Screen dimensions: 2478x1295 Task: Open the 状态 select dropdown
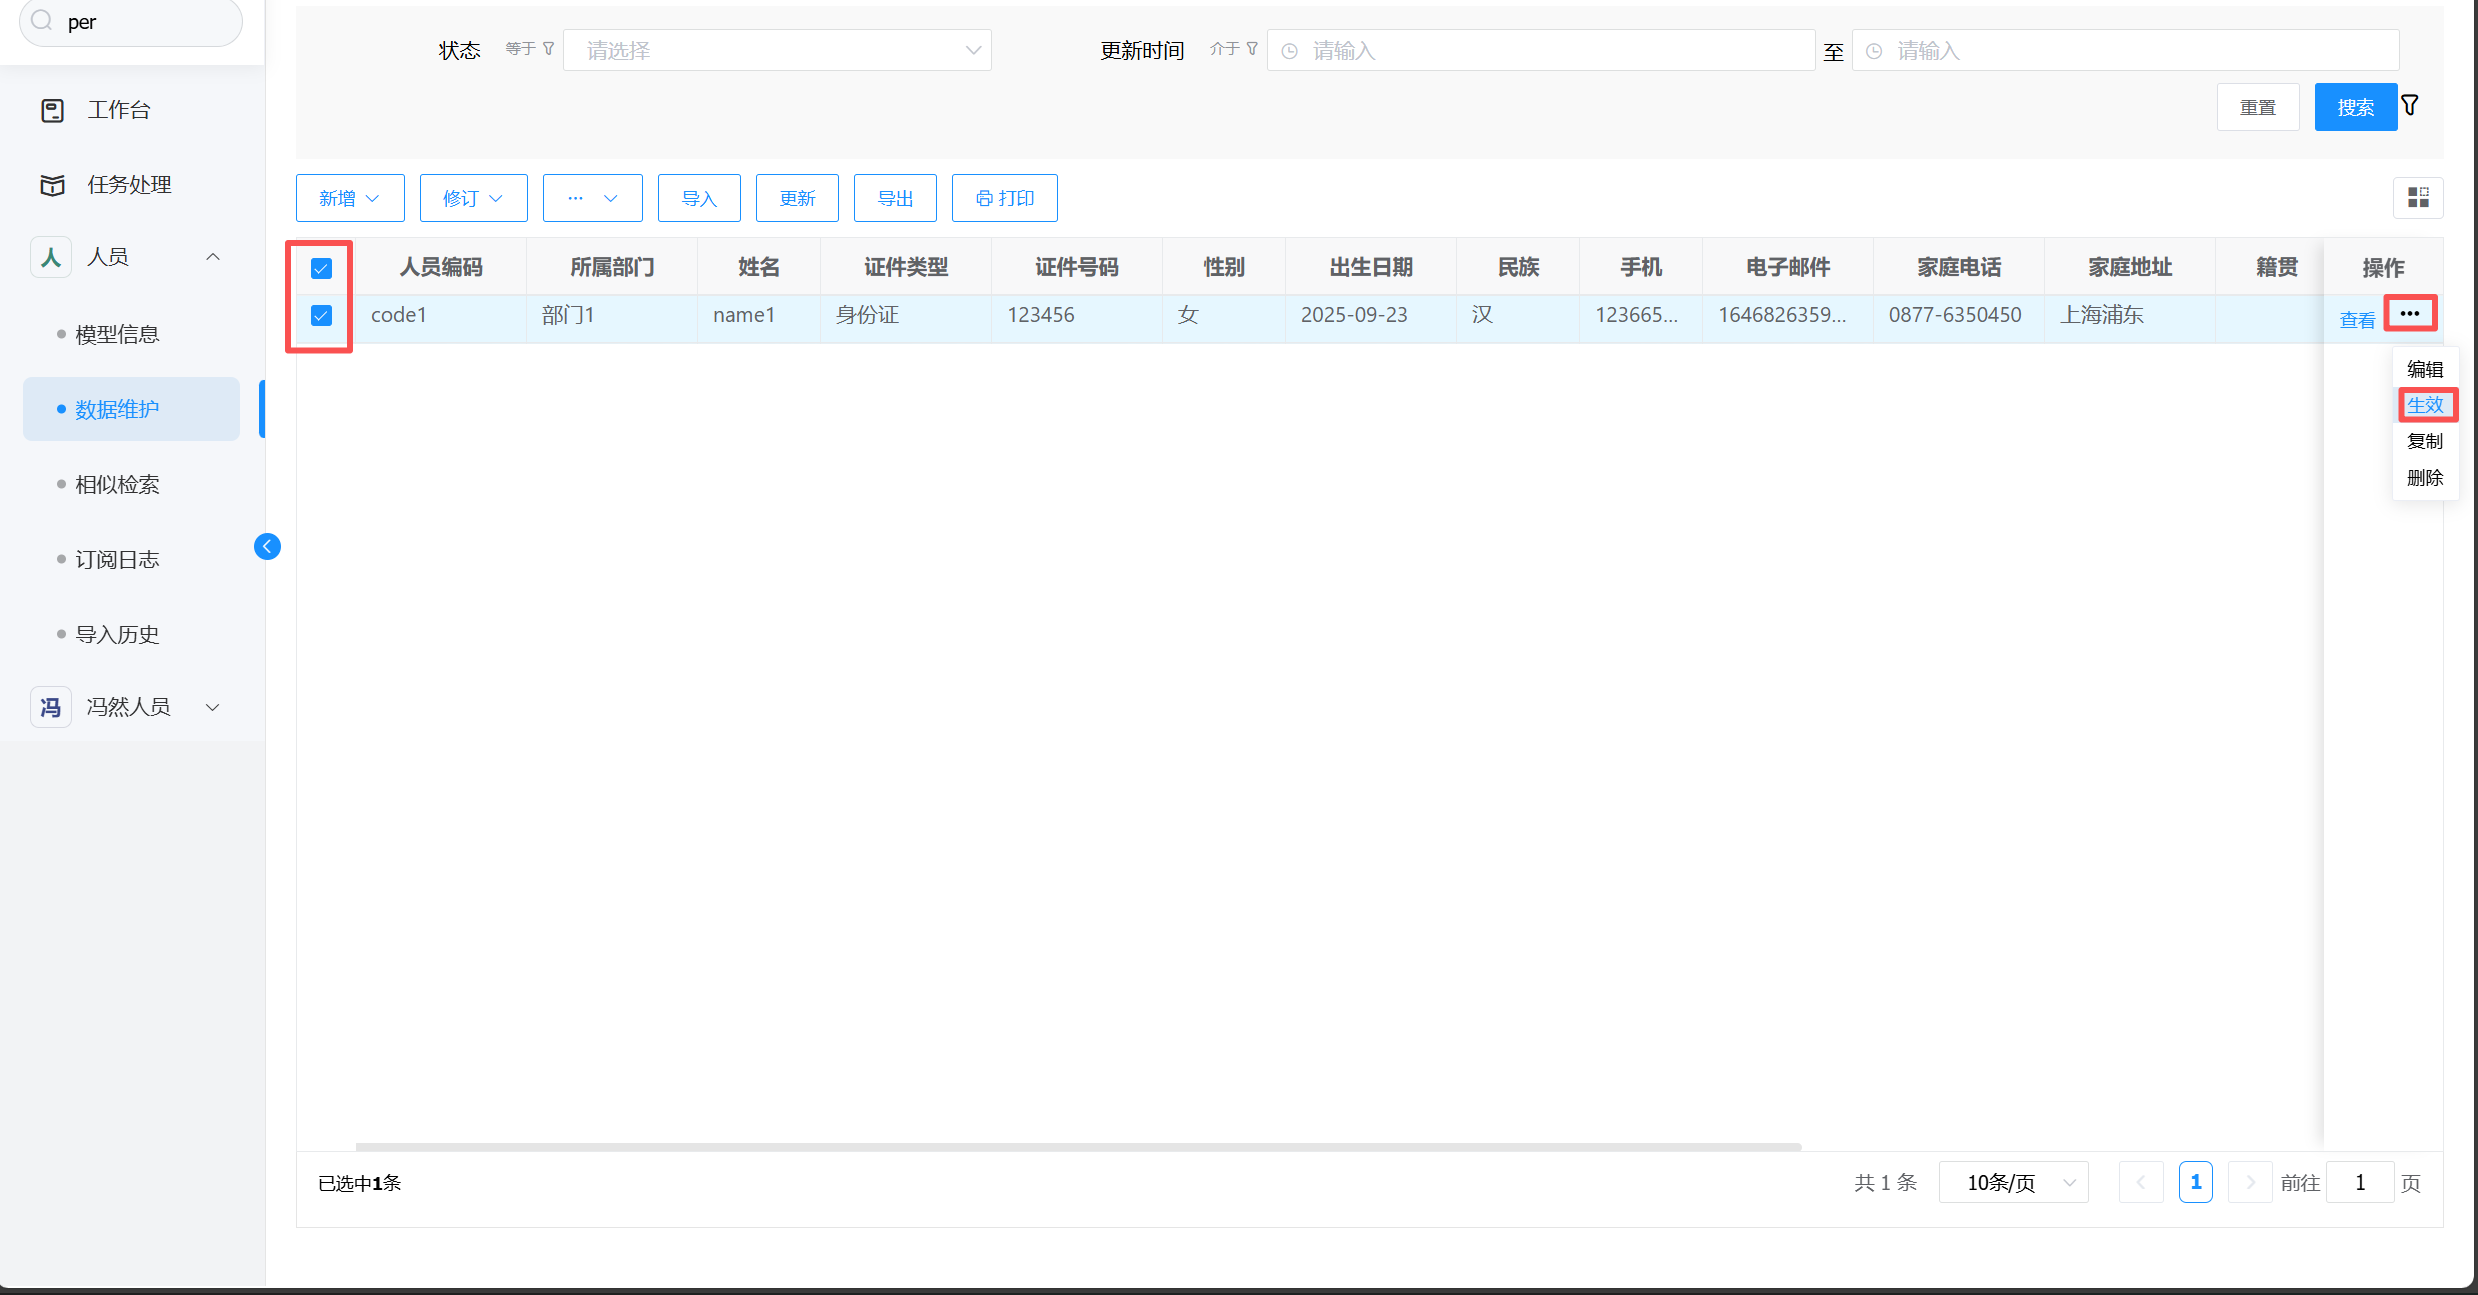pos(777,50)
